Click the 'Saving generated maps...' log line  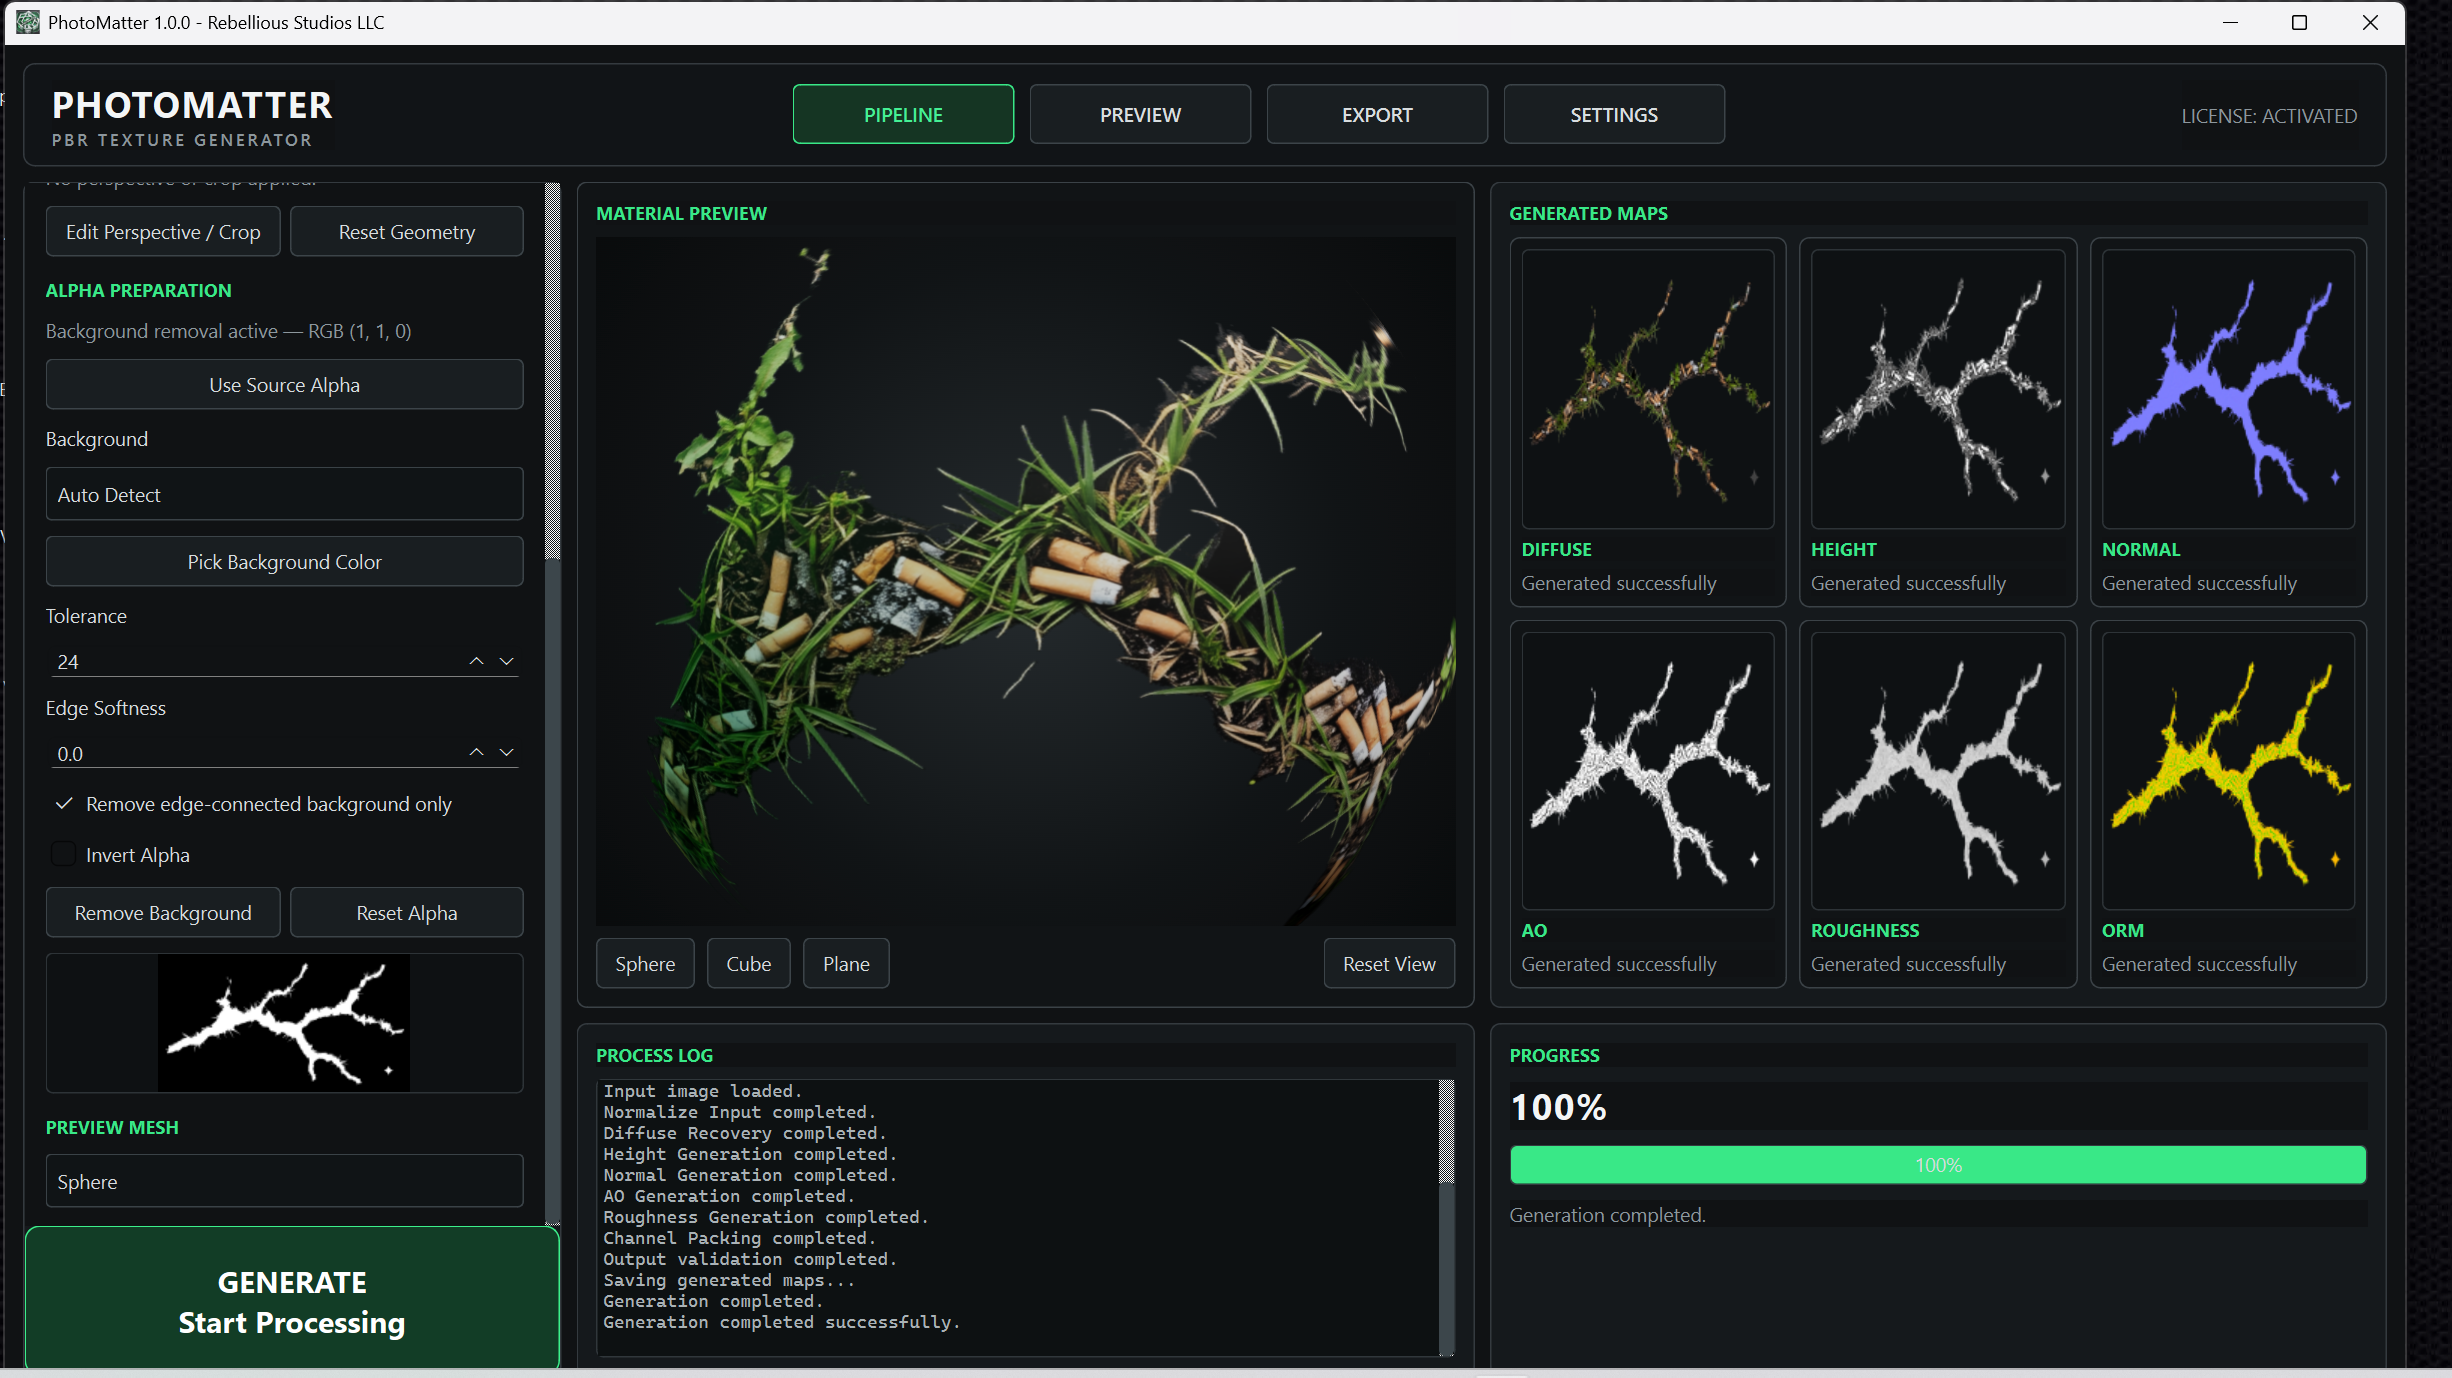coord(729,1280)
